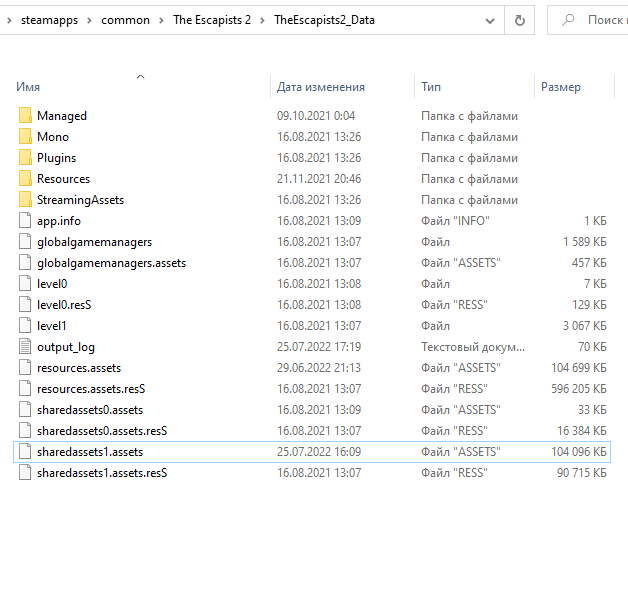Click the StreamingAssets folder icon
This screenshot has width=628, height=610.
coord(25,199)
